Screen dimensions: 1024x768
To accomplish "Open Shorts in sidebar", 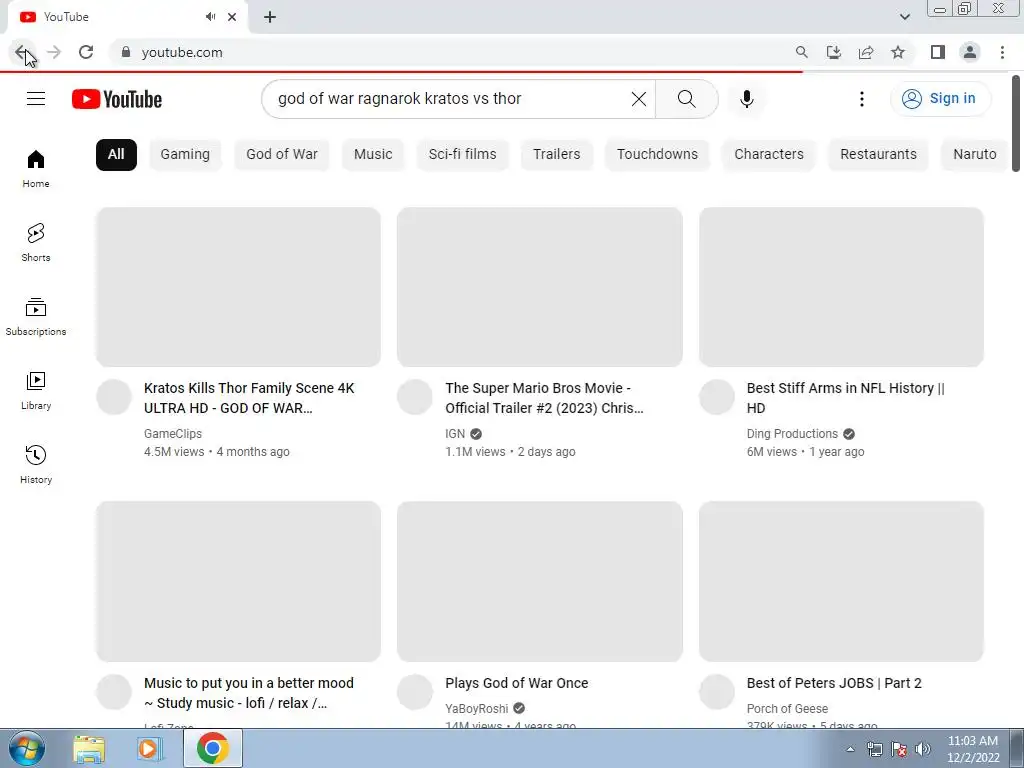I will pos(36,242).
